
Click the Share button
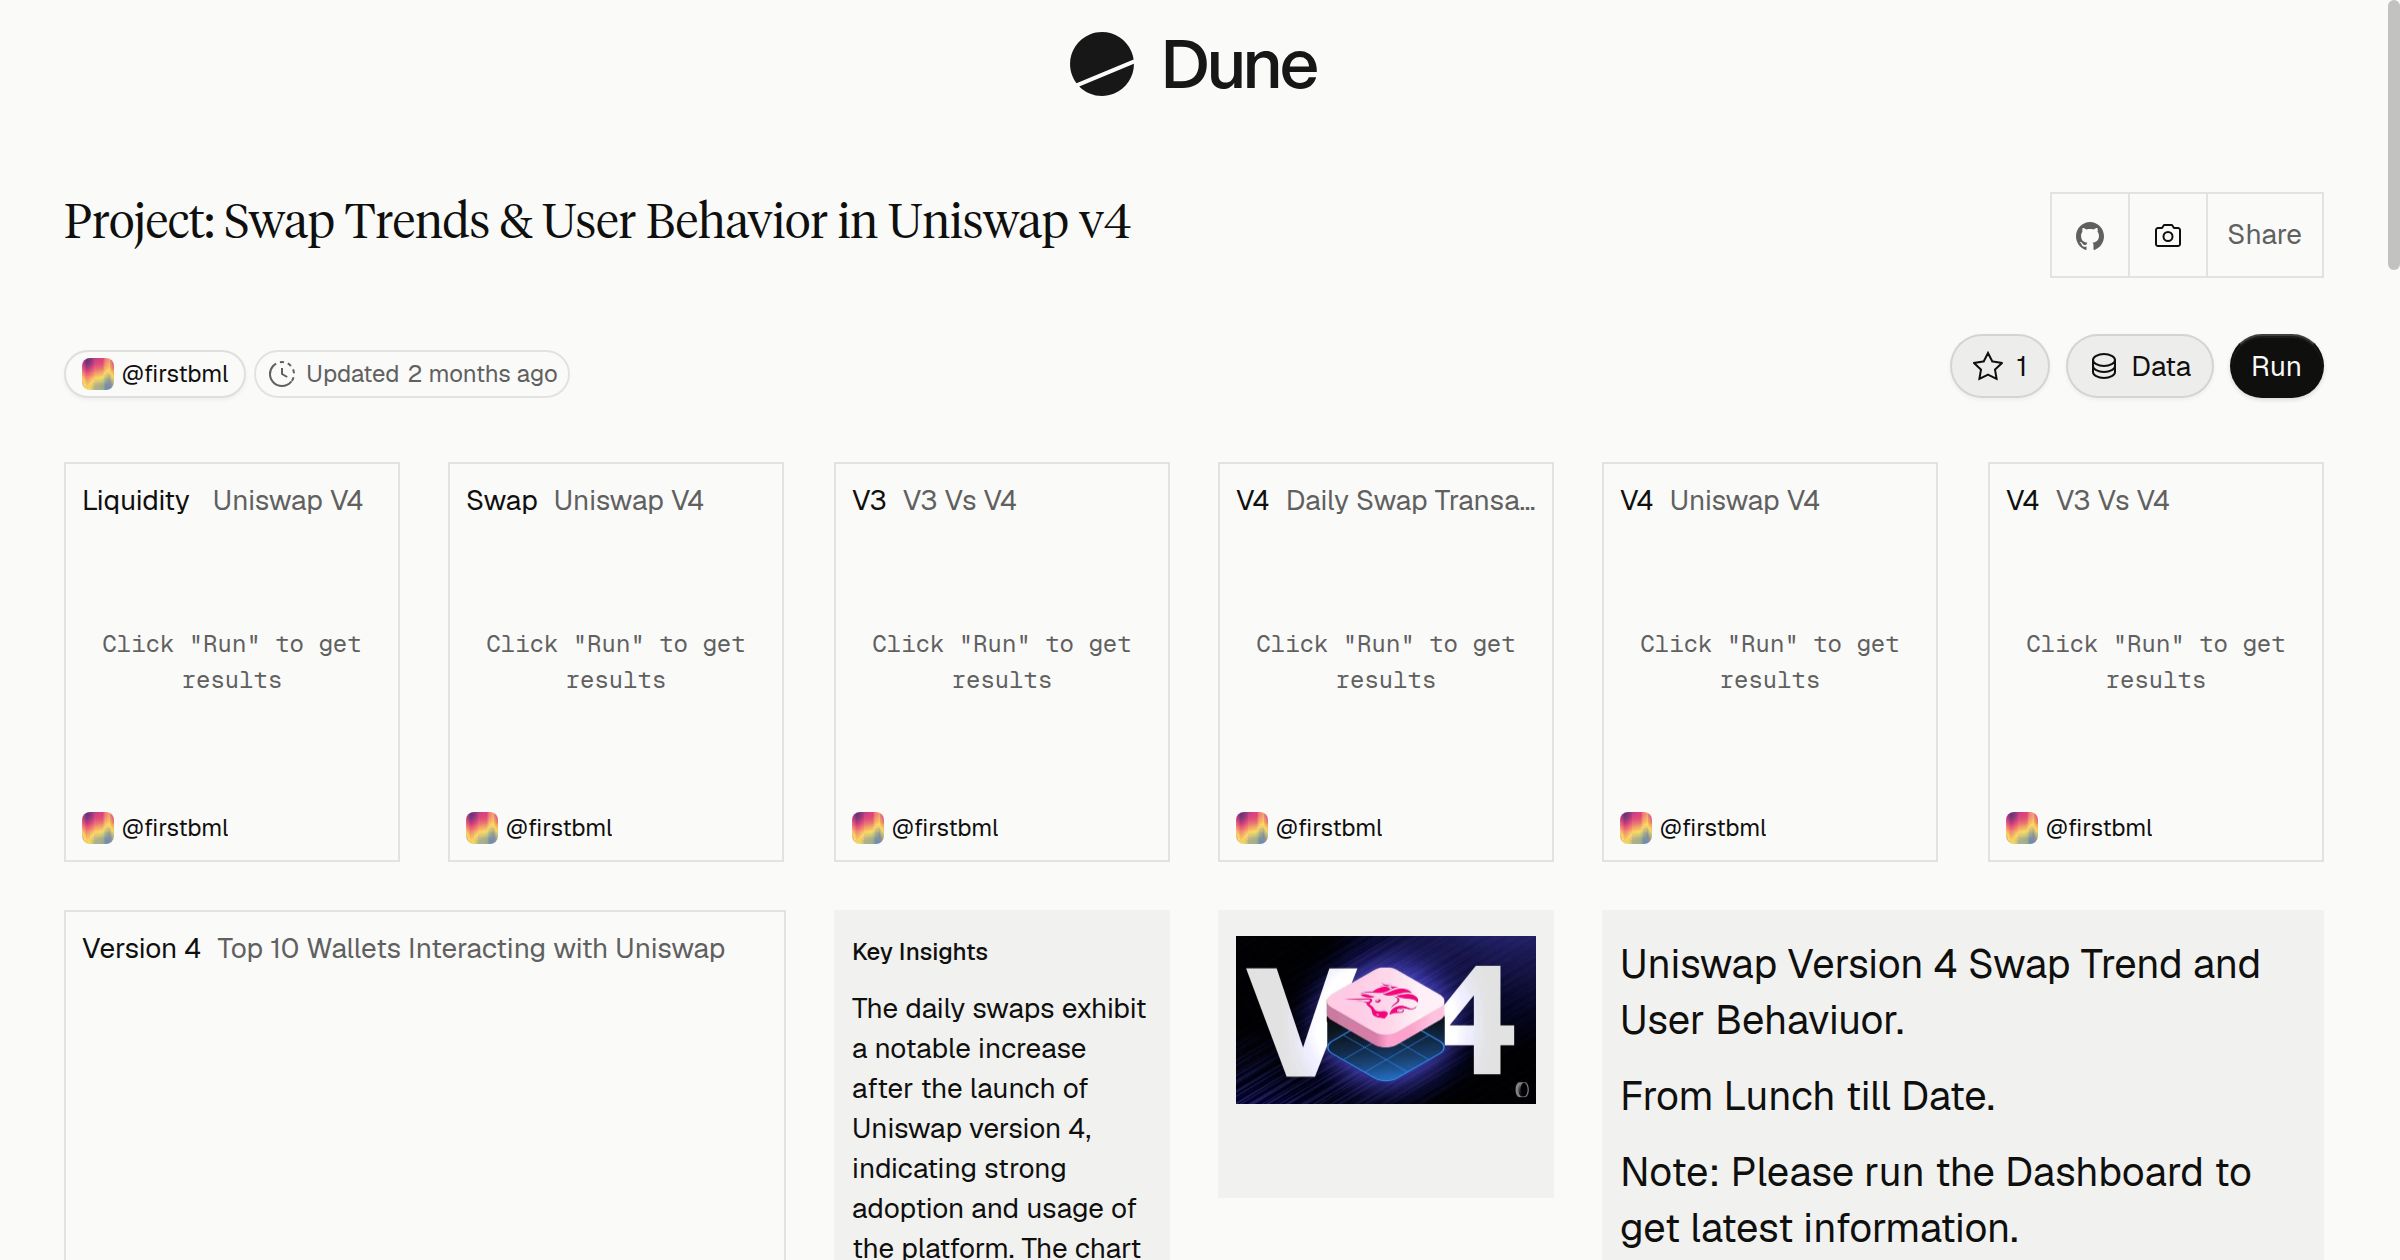pyautogui.click(x=2264, y=235)
